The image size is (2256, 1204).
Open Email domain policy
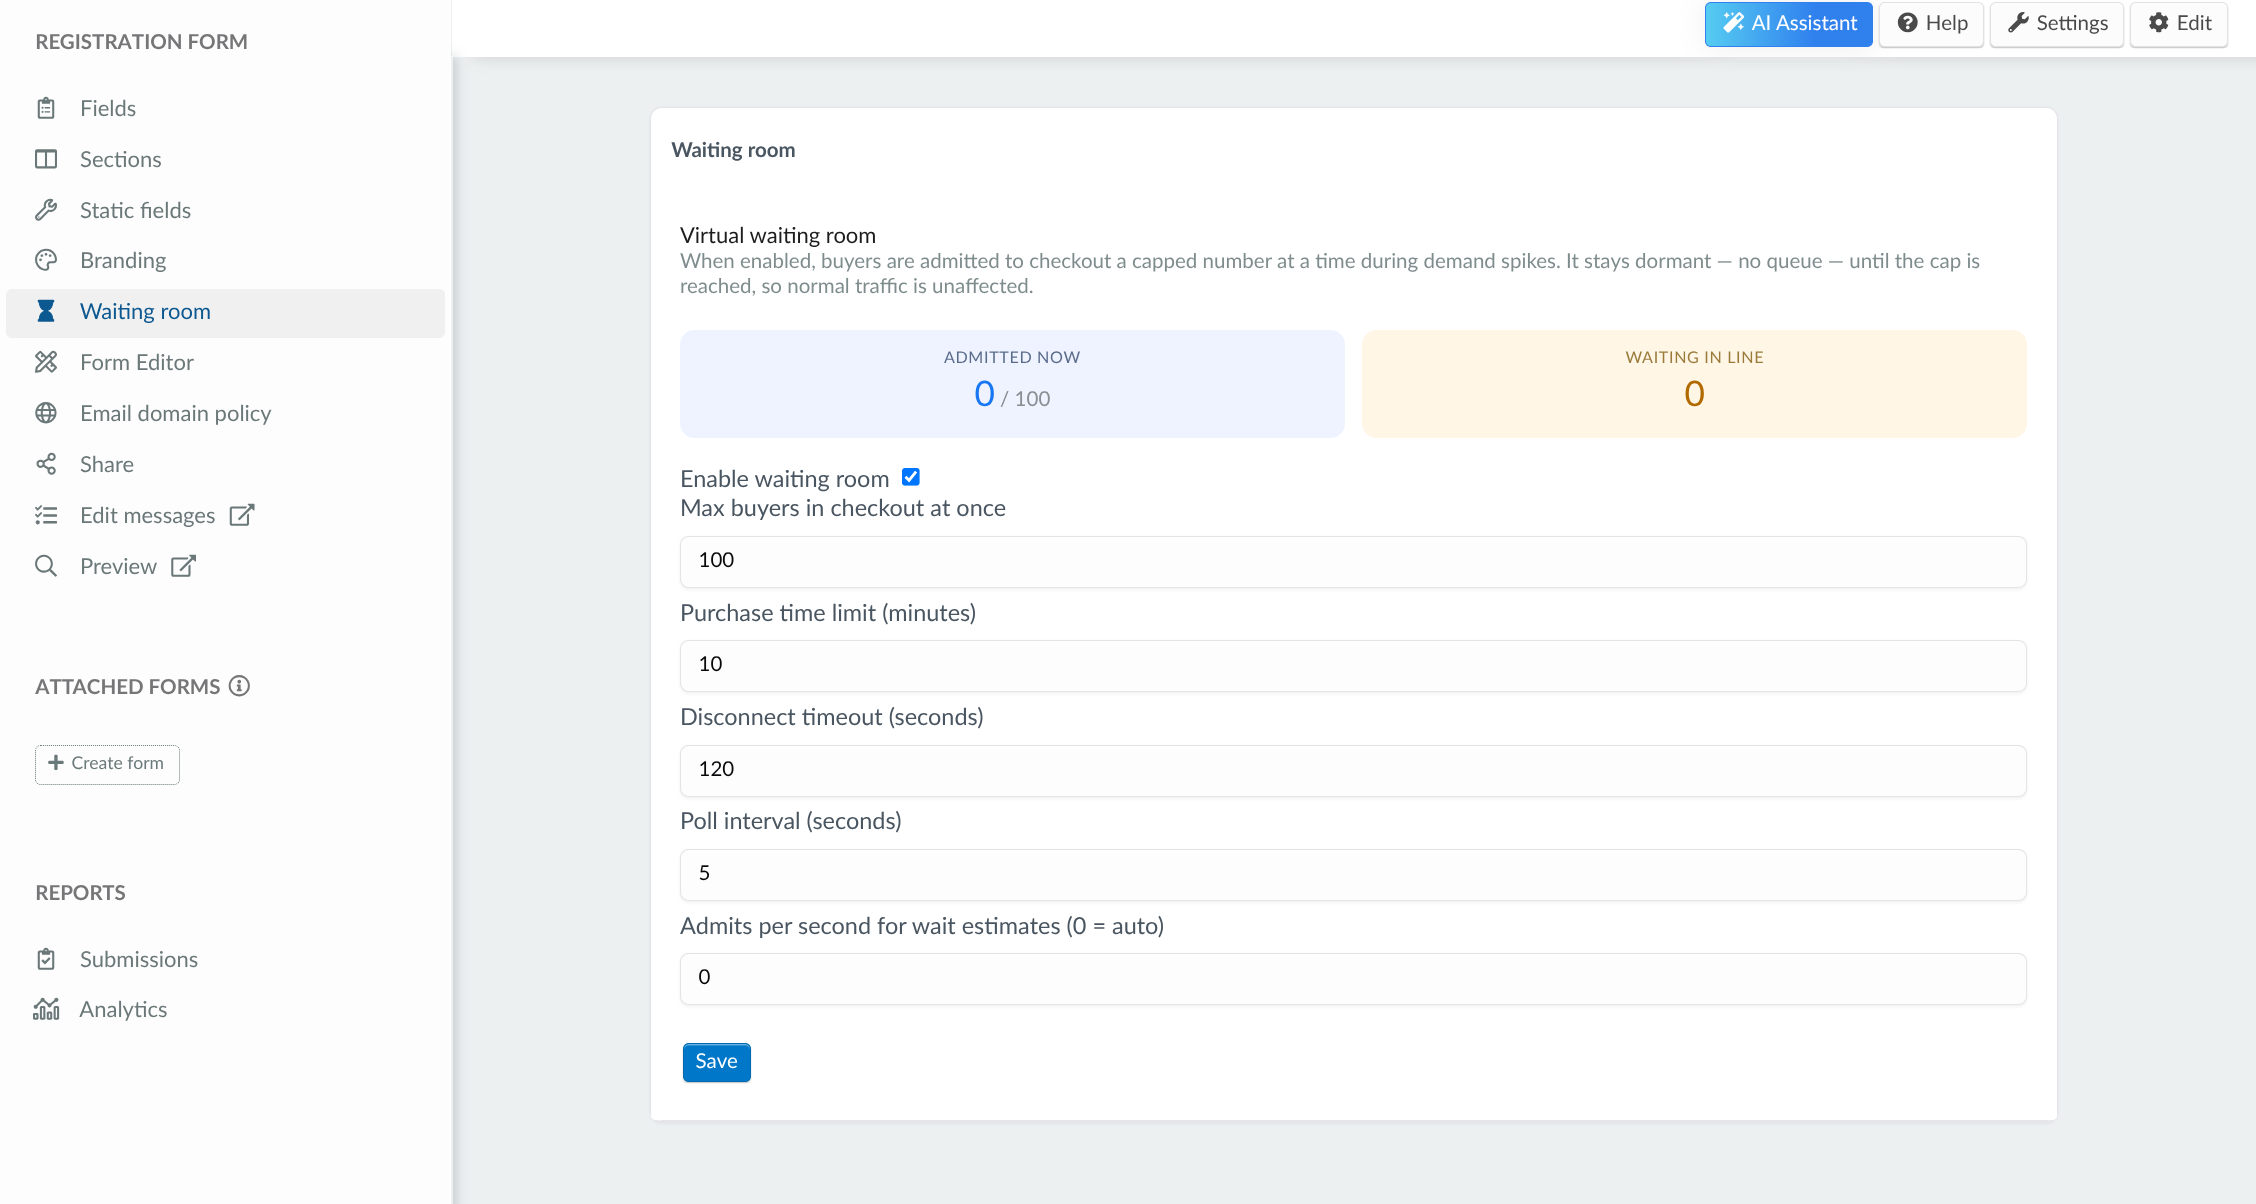(x=225, y=413)
